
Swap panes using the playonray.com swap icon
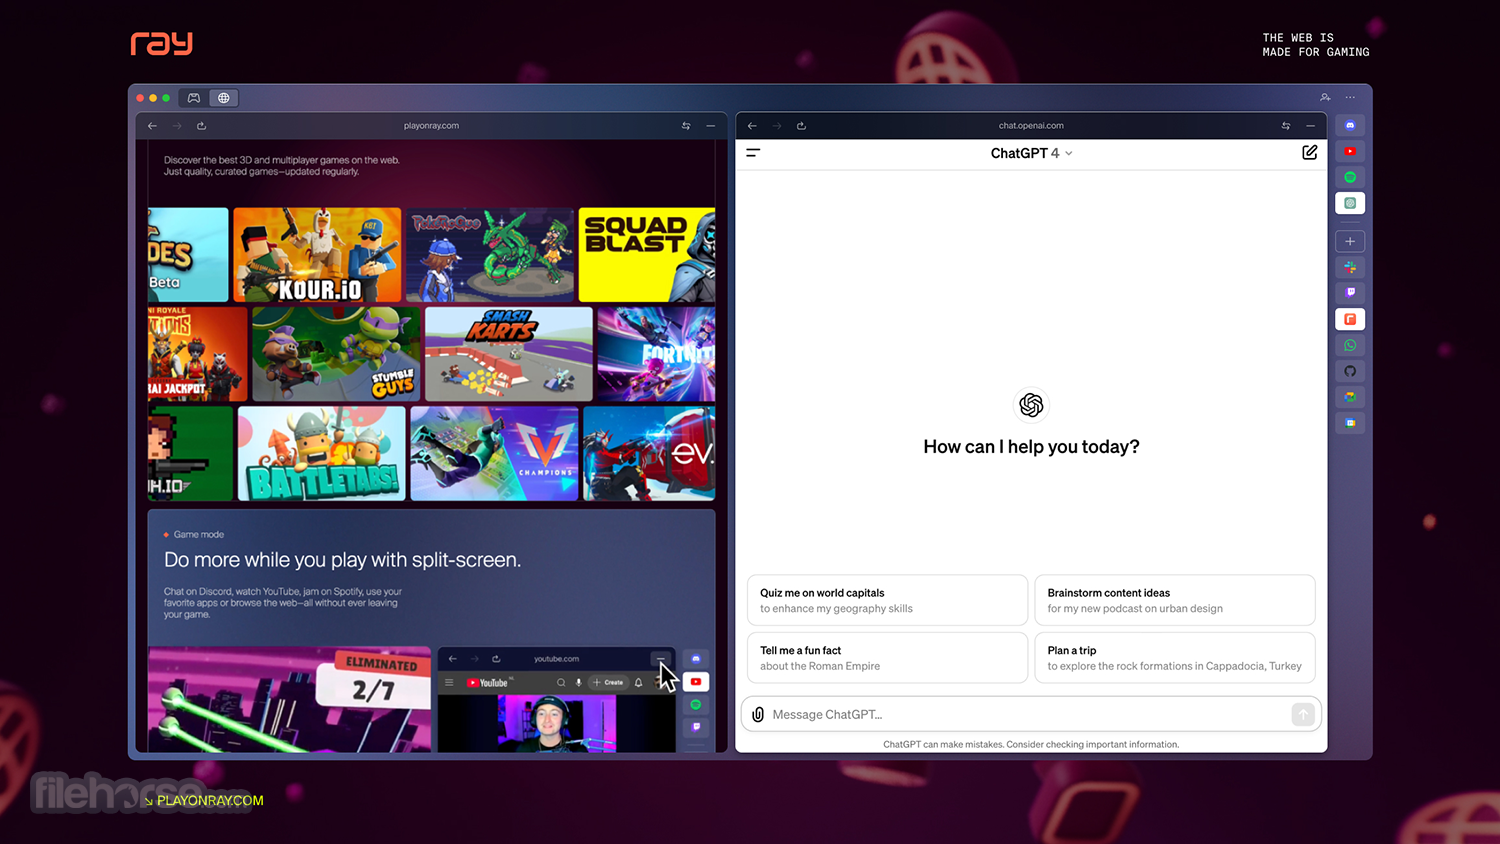[x=686, y=126]
